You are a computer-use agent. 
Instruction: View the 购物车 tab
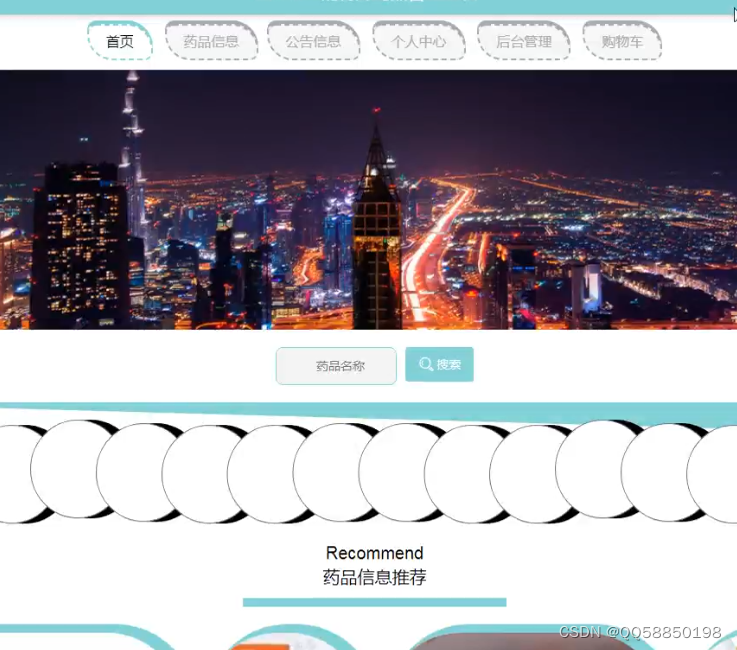coord(622,41)
